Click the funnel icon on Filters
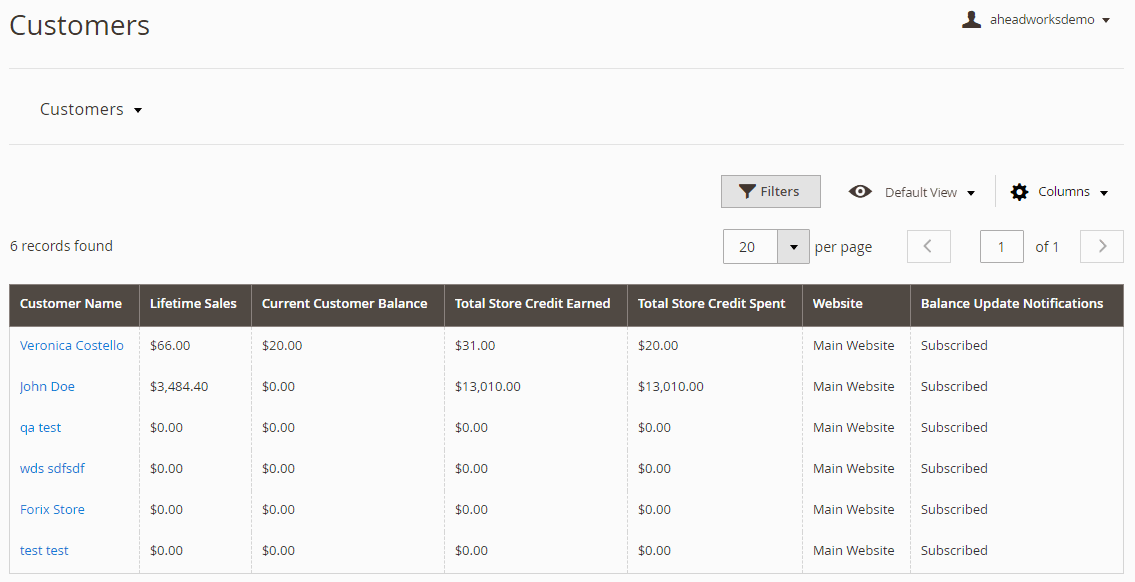Image resolution: width=1135 pixels, height=582 pixels. pyautogui.click(x=747, y=192)
